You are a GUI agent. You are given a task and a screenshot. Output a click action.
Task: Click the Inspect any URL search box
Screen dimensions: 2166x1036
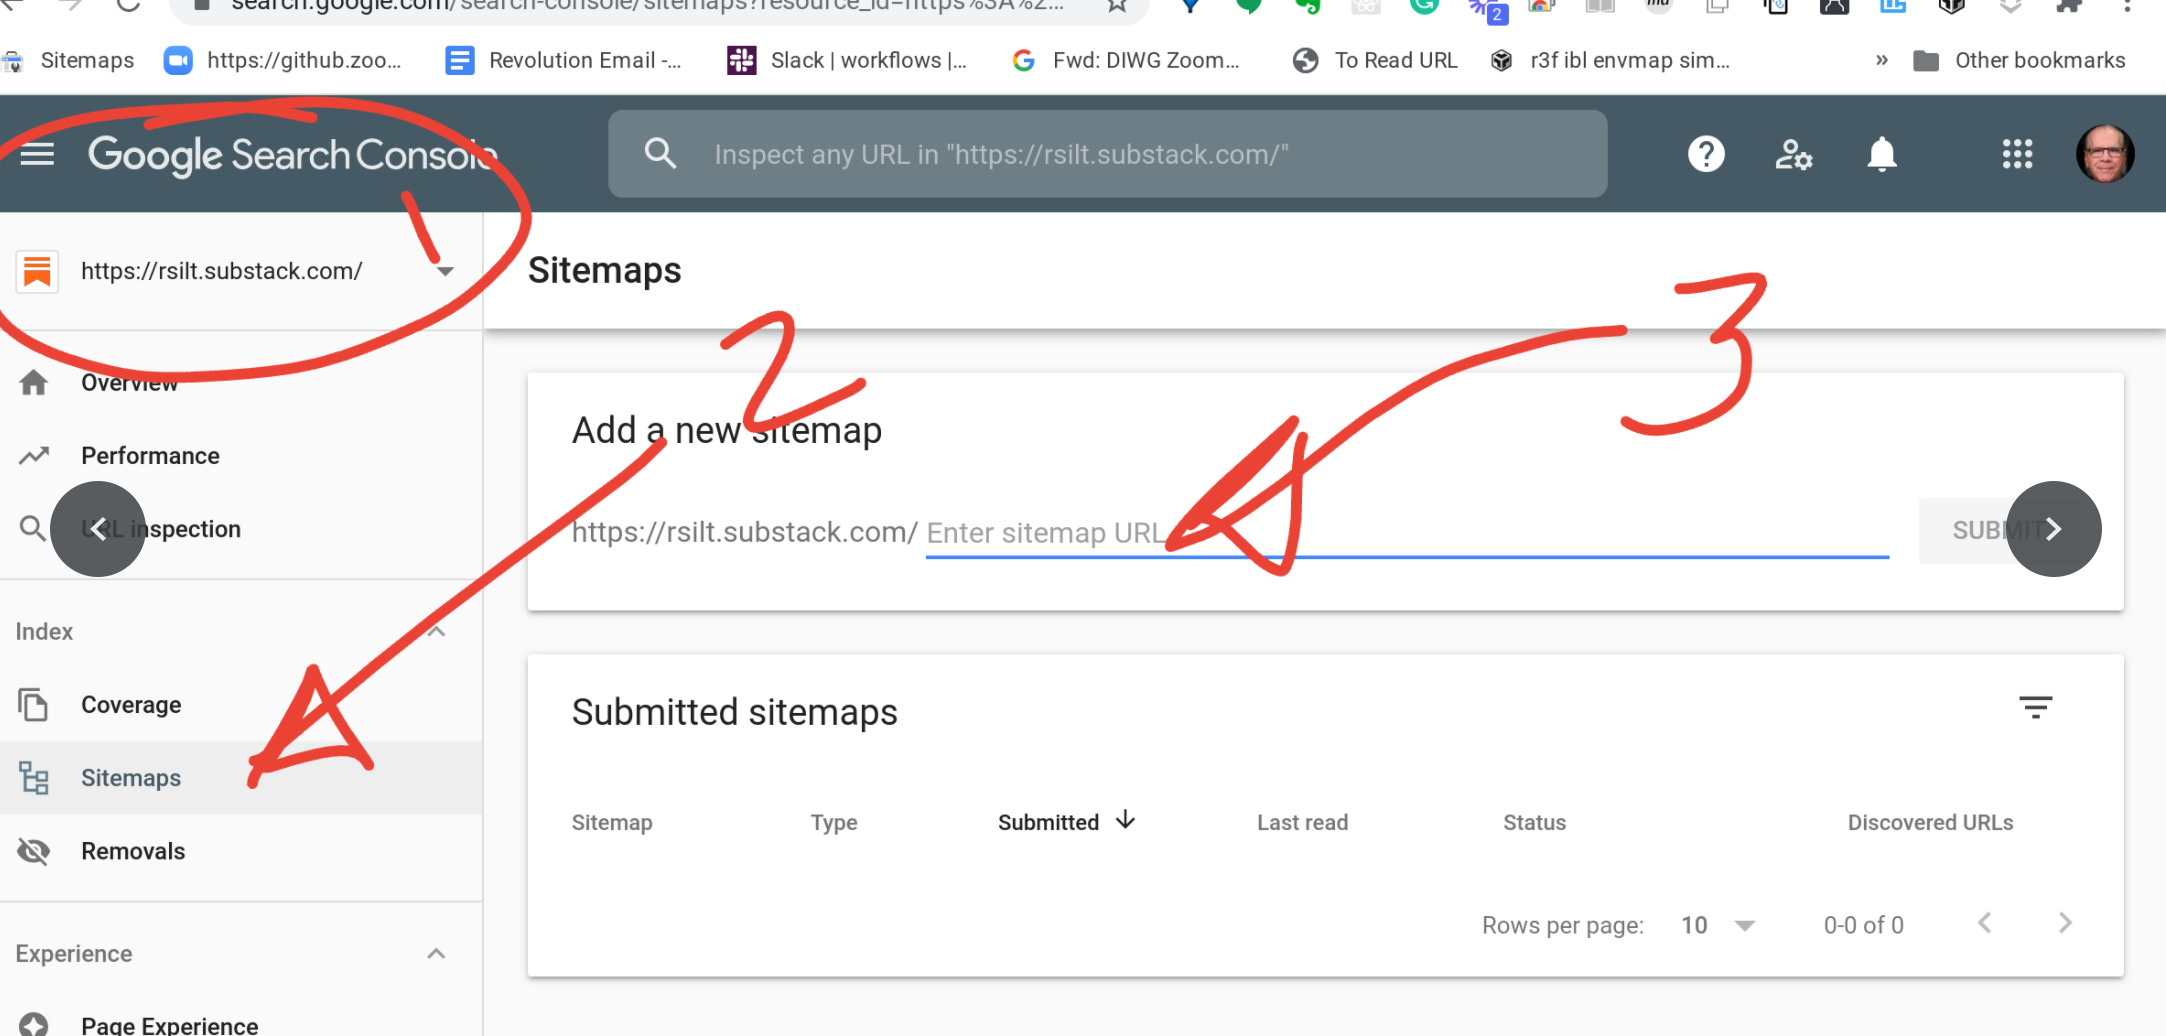pyautogui.click(x=1107, y=154)
